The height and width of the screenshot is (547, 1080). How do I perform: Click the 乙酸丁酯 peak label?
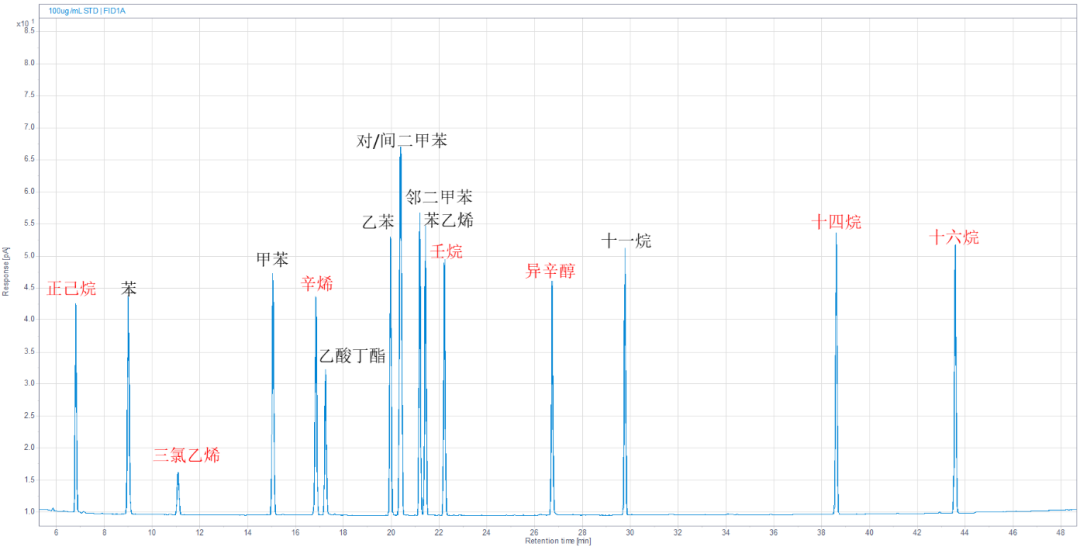(352, 356)
